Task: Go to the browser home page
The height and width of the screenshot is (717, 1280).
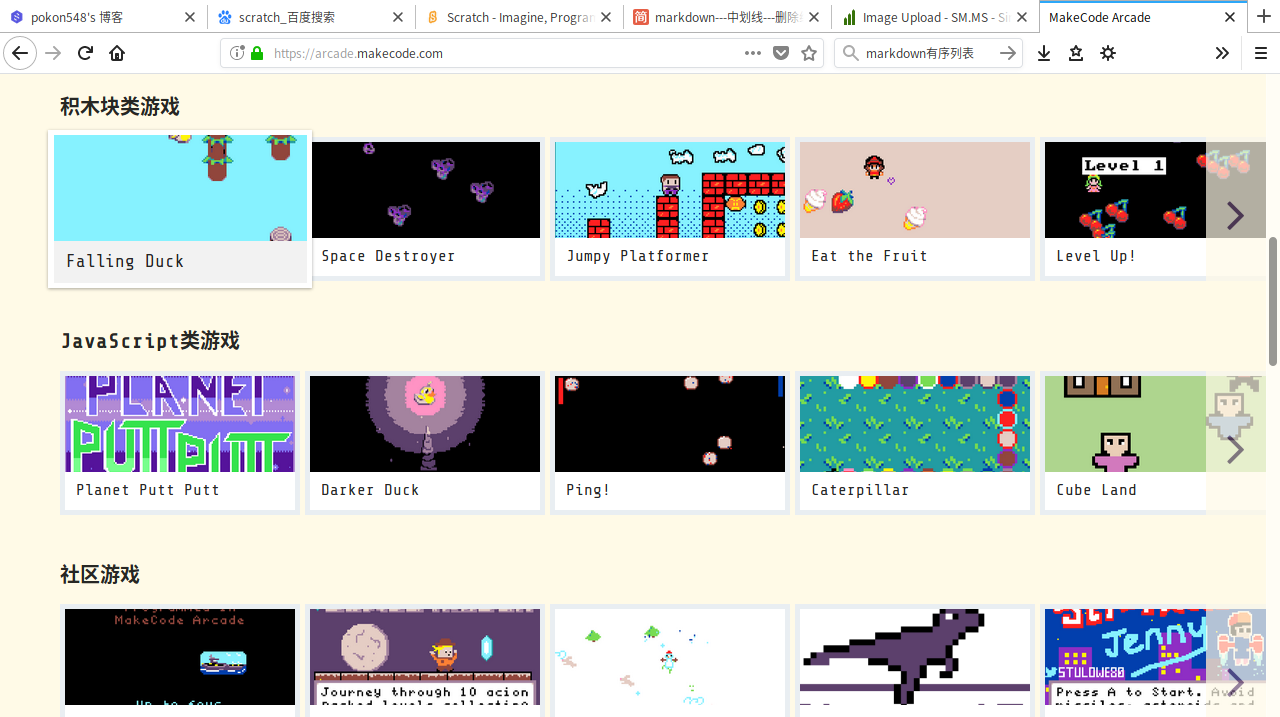Action: (x=117, y=53)
